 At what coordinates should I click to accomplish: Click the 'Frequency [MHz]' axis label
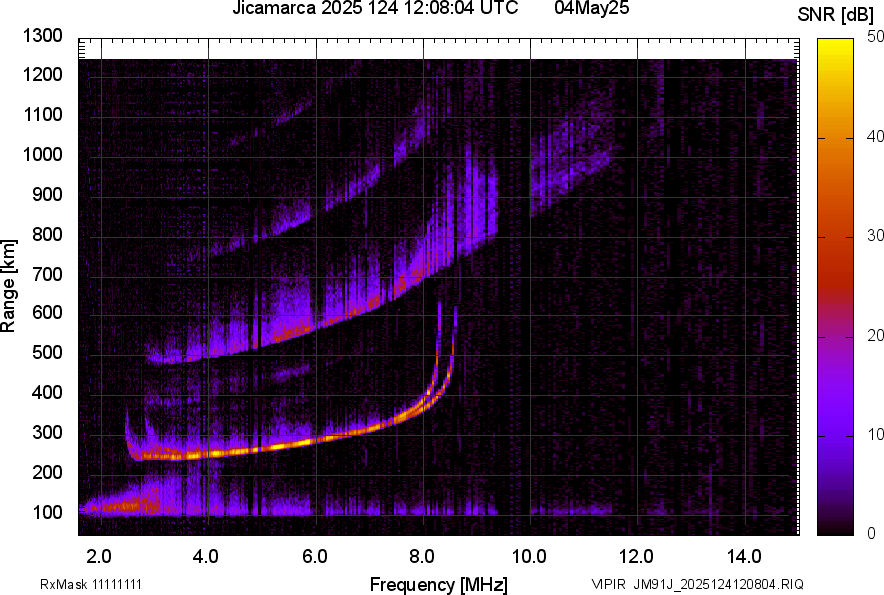(x=439, y=585)
